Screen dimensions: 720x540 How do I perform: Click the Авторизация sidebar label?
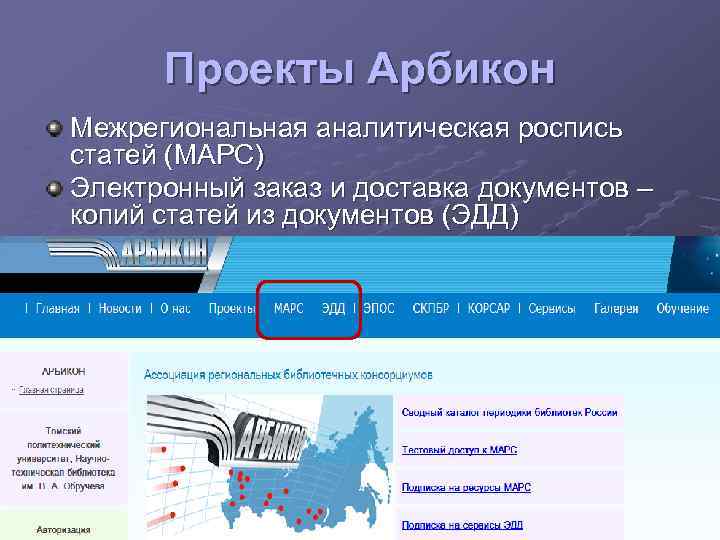click(63, 530)
